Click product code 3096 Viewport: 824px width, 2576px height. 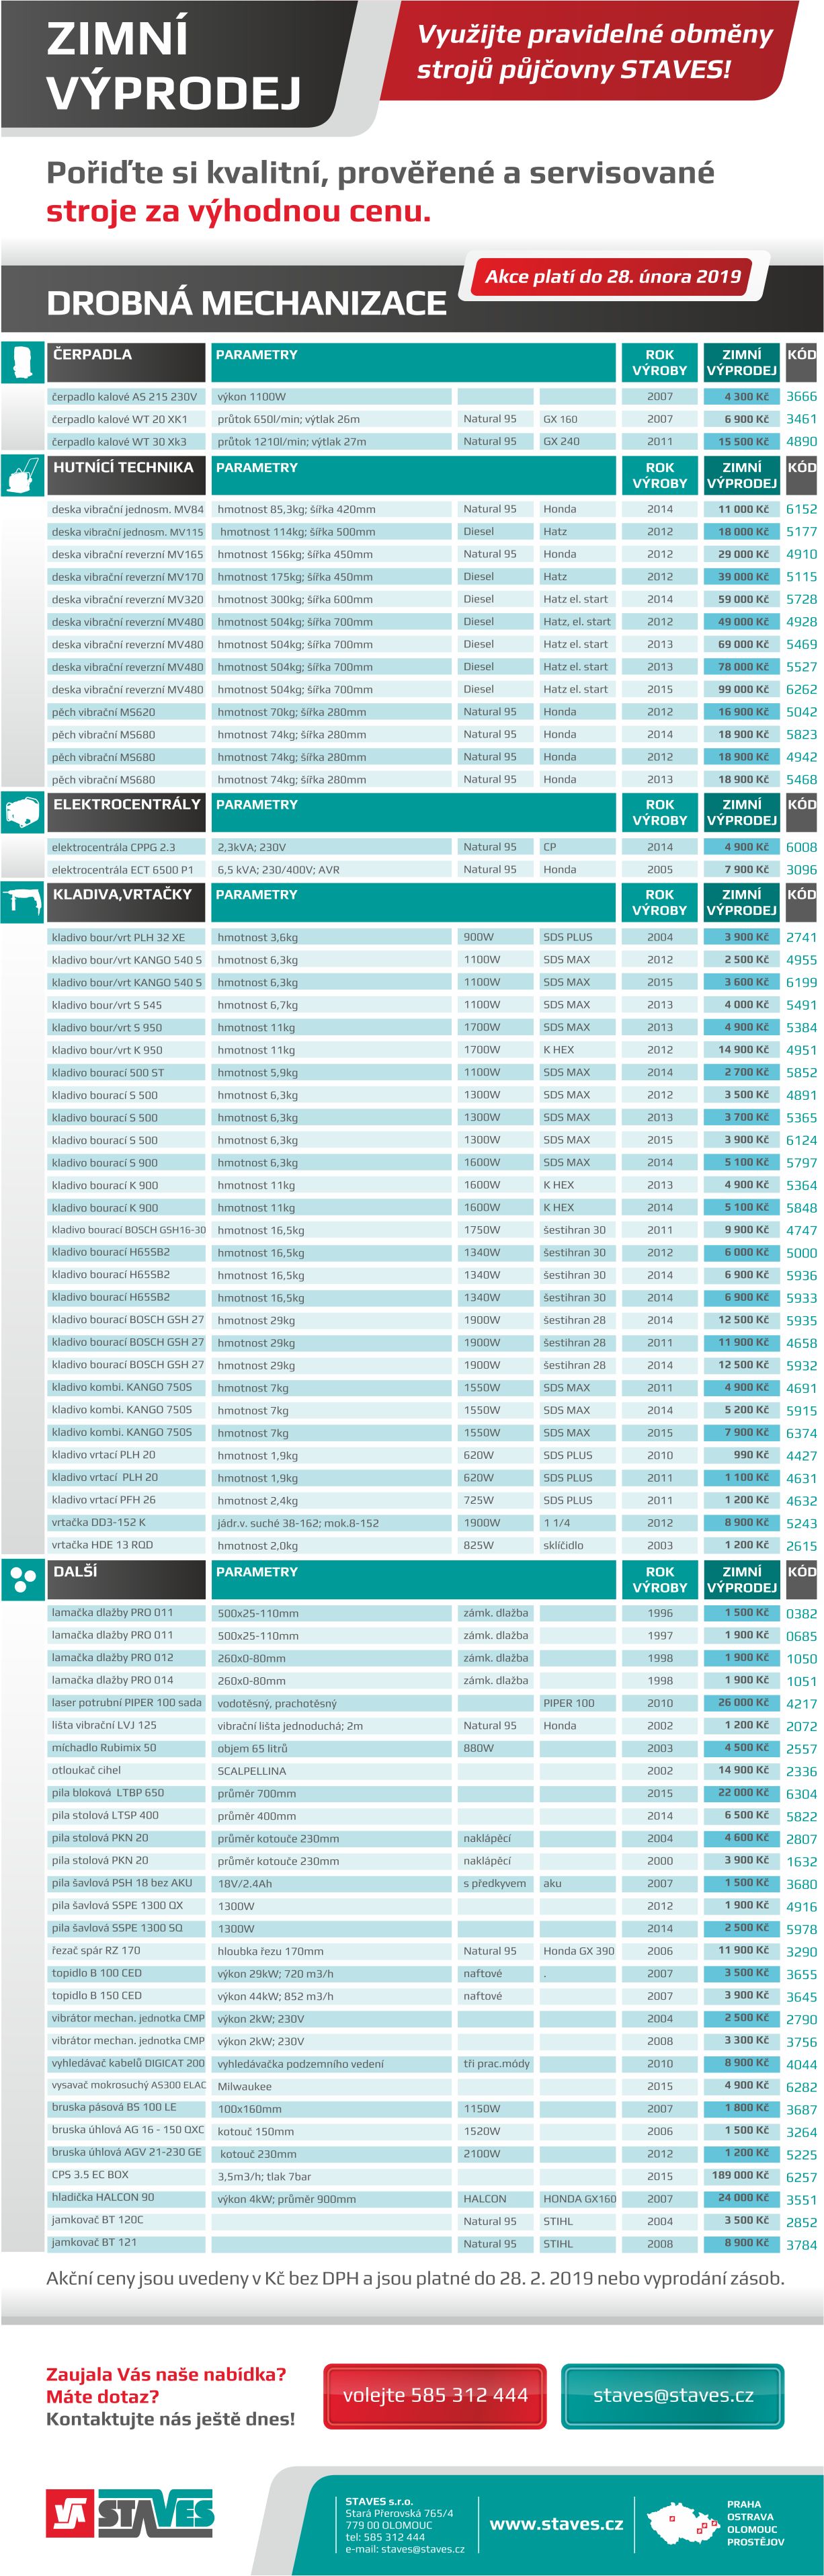coord(801,870)
